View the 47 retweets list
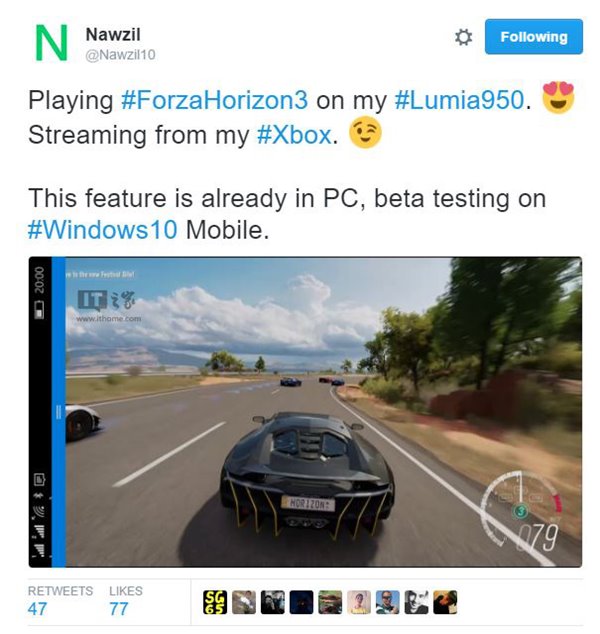Viewport: 600px width, 634px height. click(60, 601)
